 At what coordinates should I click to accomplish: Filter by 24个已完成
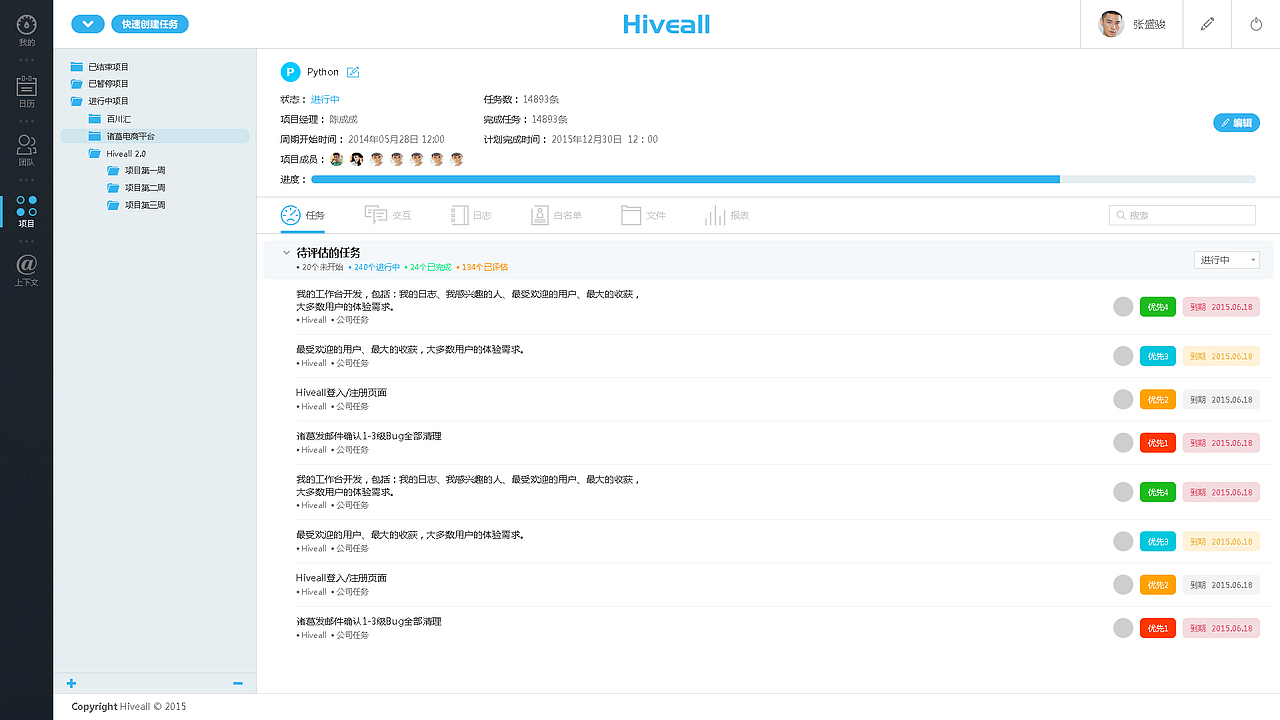pos(429,268)
